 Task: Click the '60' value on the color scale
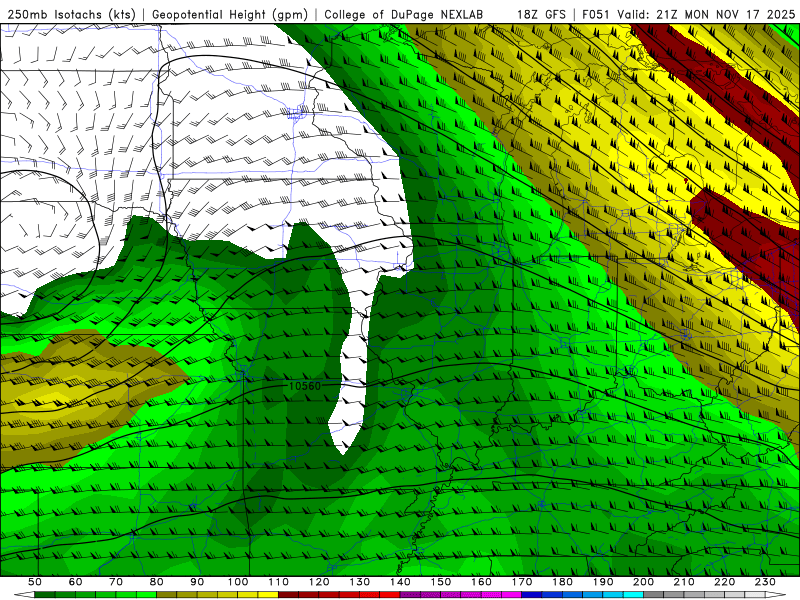76,582
